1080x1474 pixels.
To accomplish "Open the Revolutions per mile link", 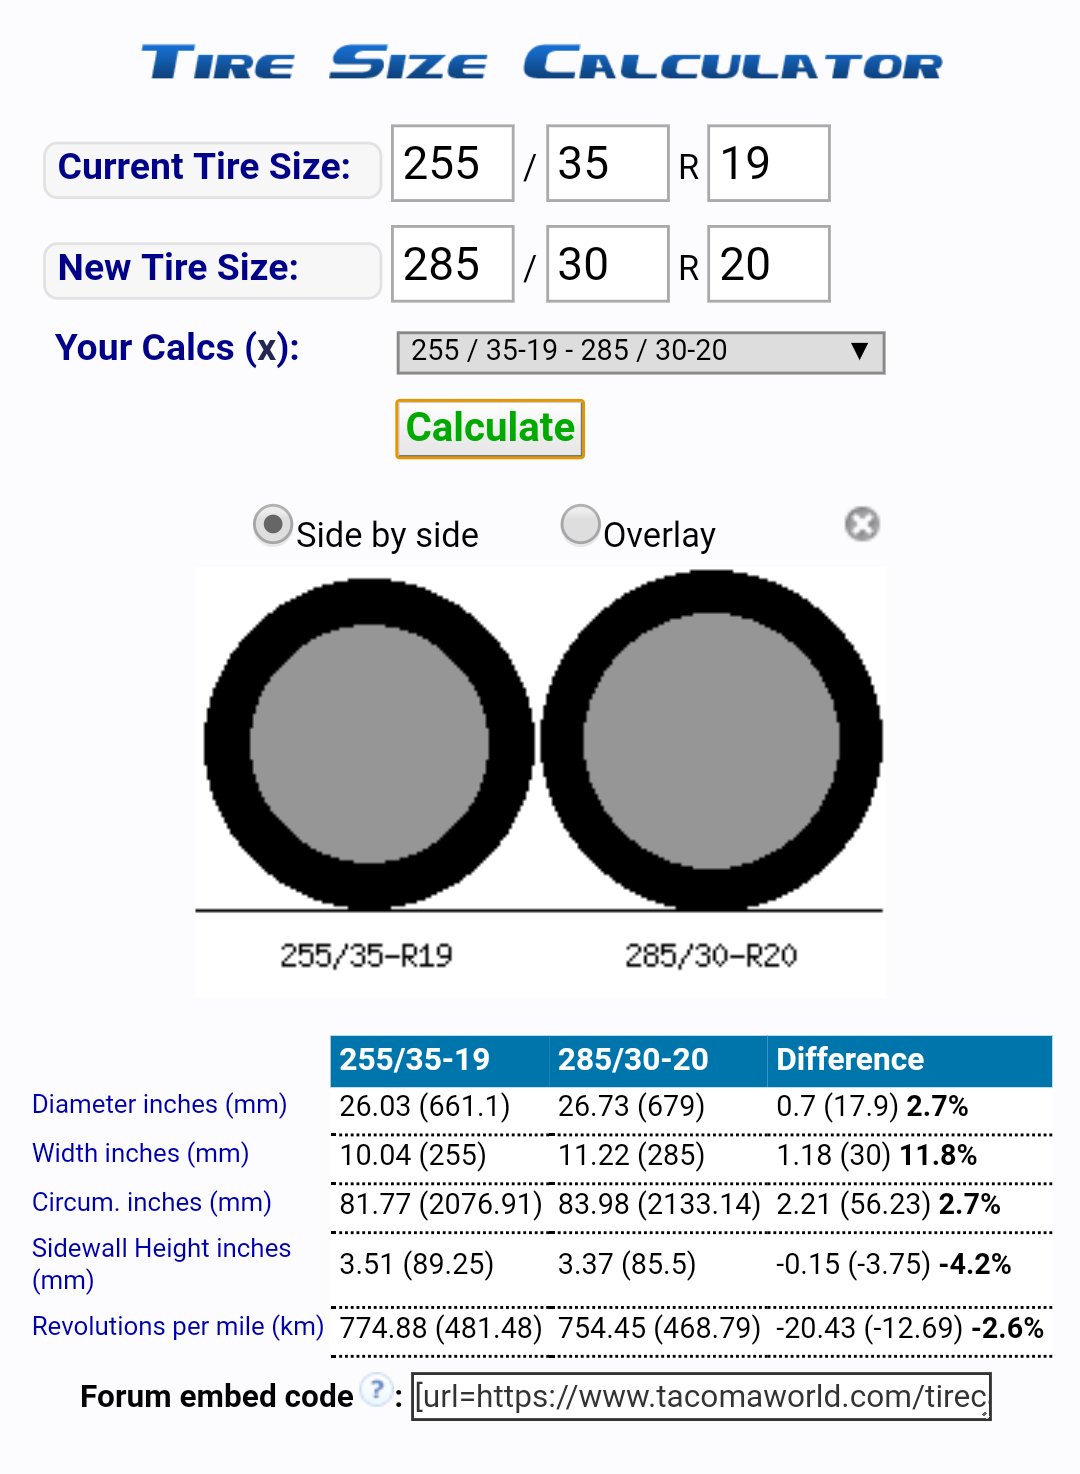I will pos(177,1326).
